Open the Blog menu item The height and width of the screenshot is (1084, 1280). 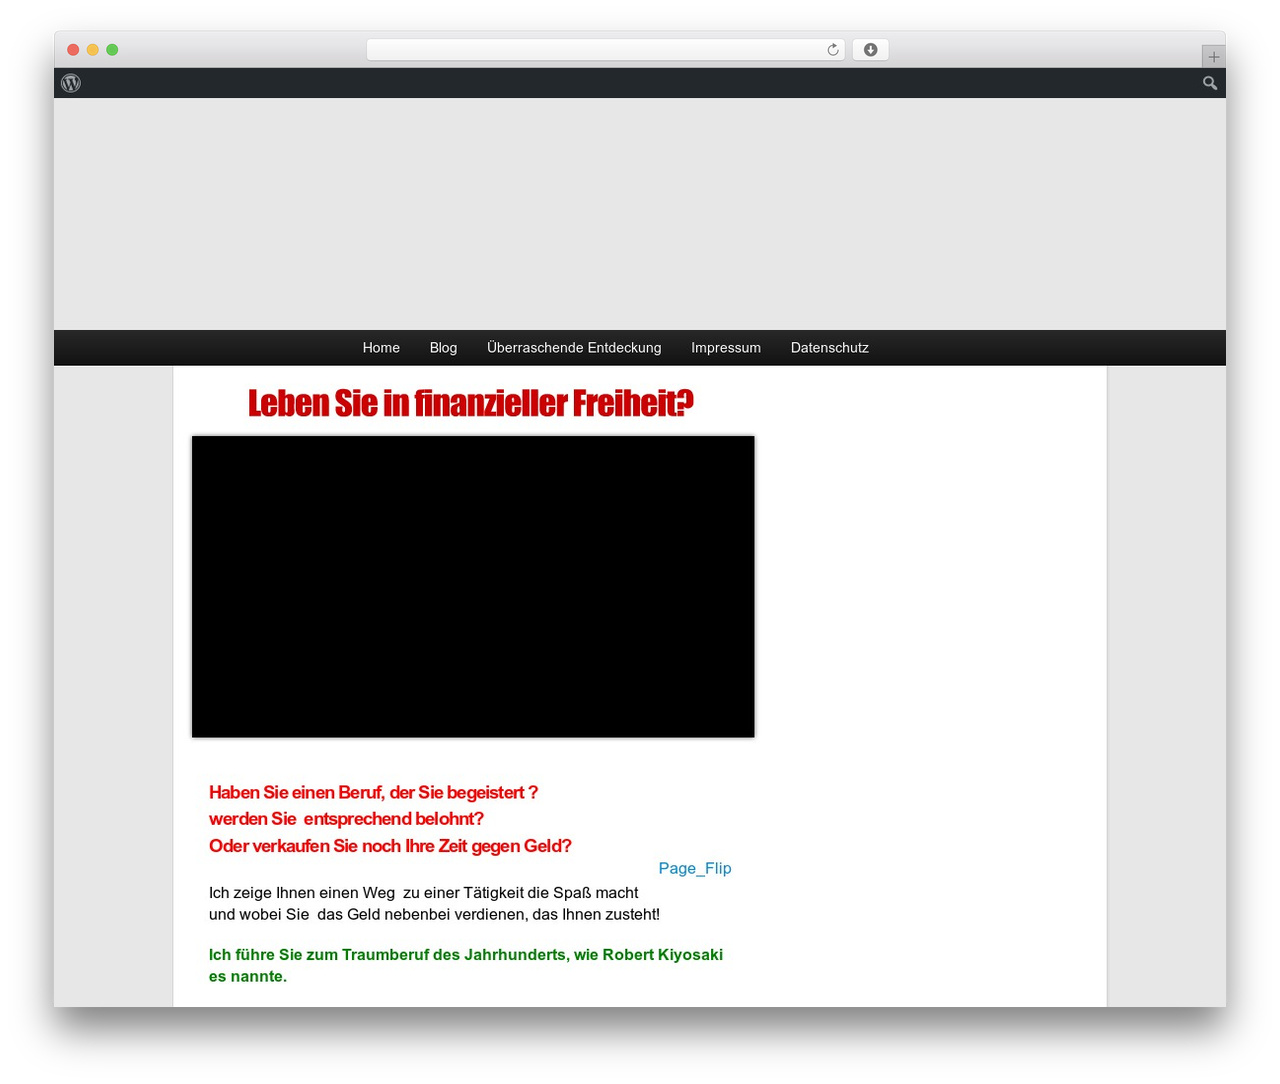(x=443, y=348)
